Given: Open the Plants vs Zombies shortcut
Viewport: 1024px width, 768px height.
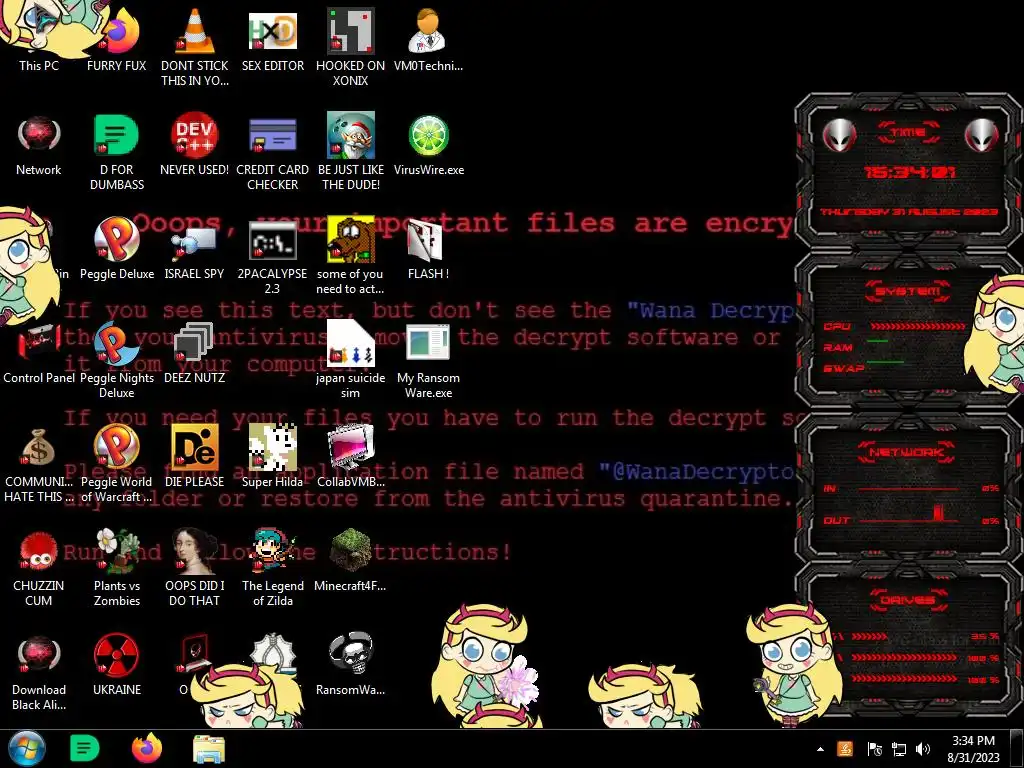Looking at the screenshot, I should (x=116, y=568).
